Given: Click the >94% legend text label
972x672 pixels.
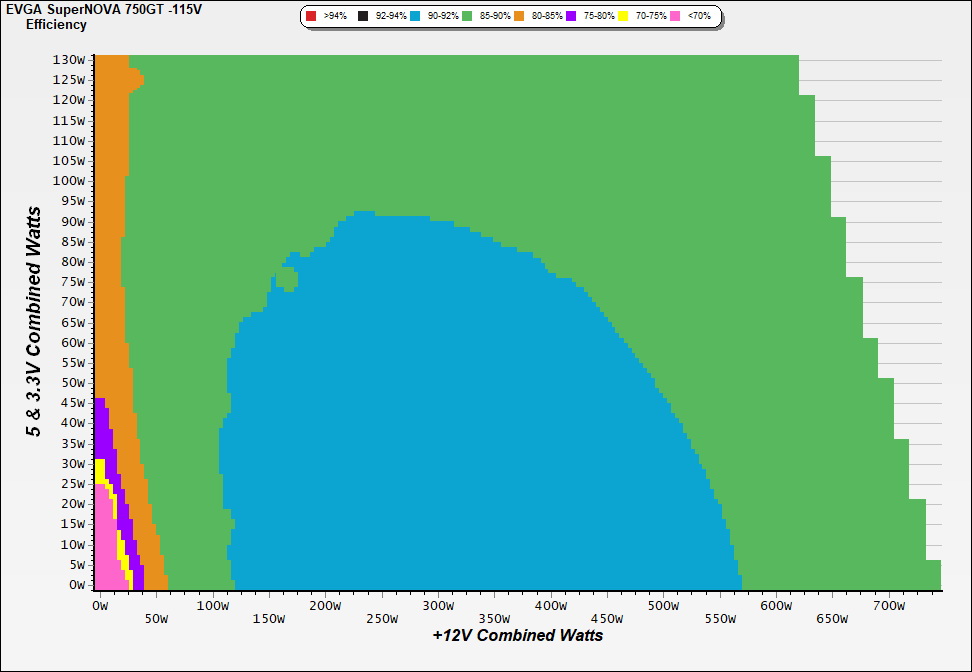Looking at the screenshot, I should [334, 17].
